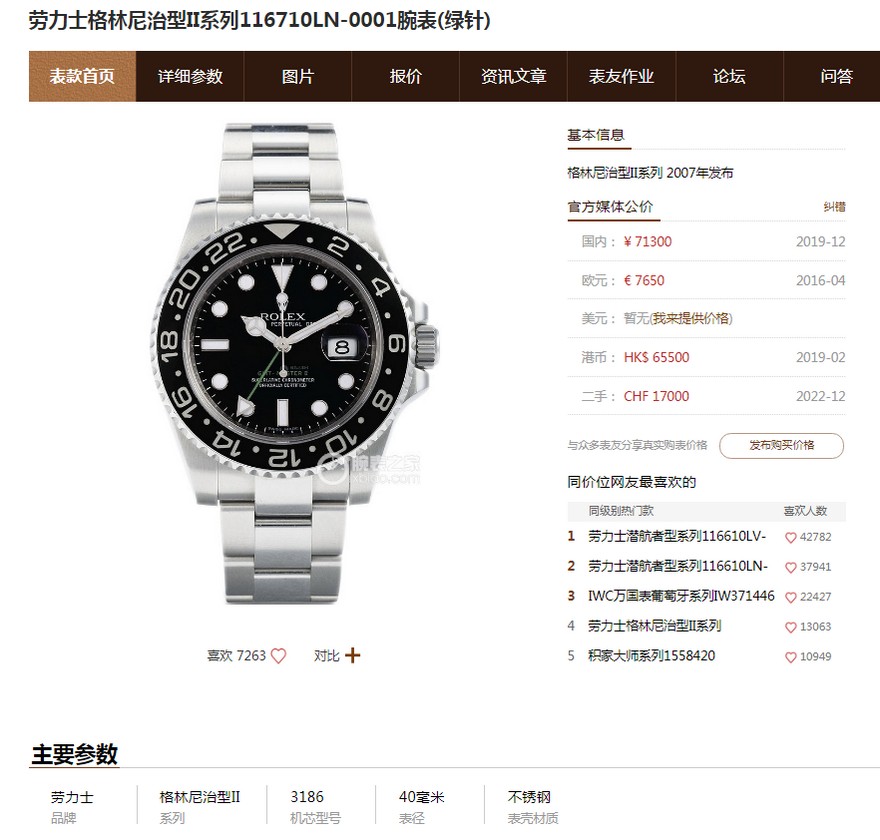Click the heart icon for 116610LV- with 42782 likes
880x840 pixels.
click(790, 538)
